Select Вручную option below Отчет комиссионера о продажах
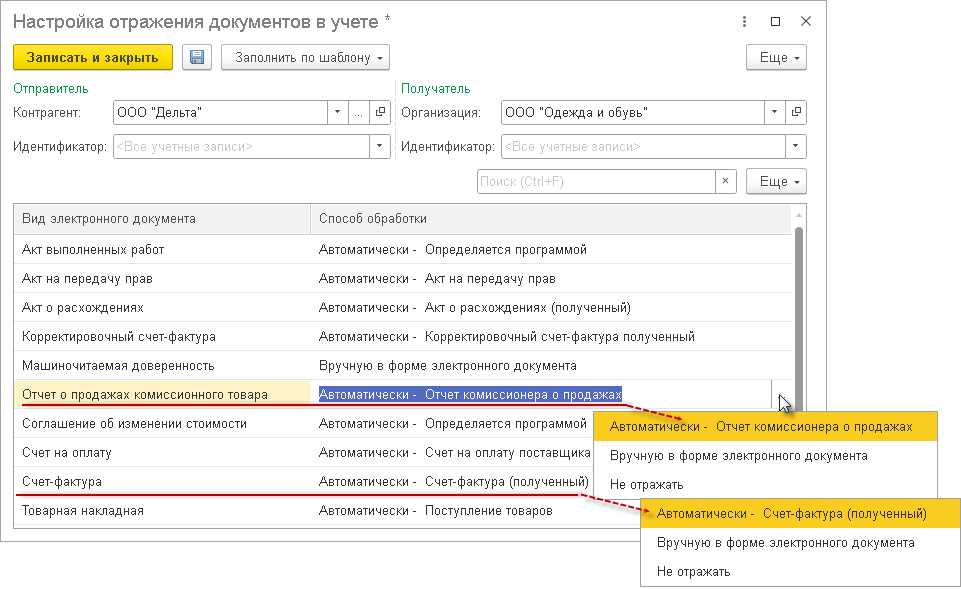This screenshot has height=589, width=961. pos(739,456)
